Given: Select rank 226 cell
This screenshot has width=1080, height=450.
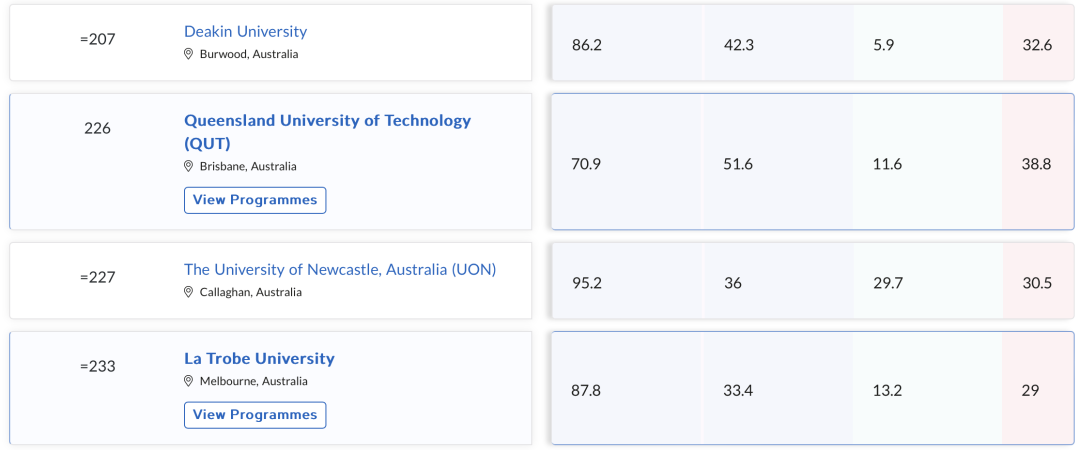Looking at the screenshot, I should [97, 128].
